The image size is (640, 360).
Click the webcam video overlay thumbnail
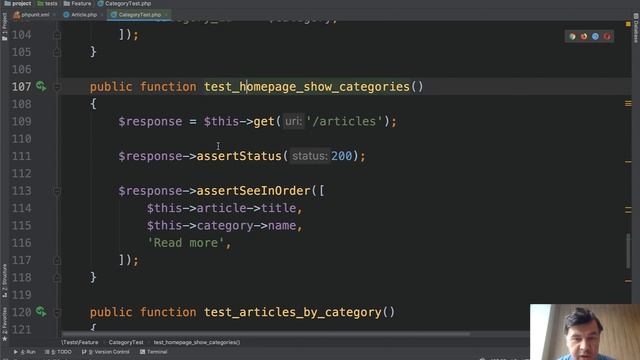click(x=585, y=332)
